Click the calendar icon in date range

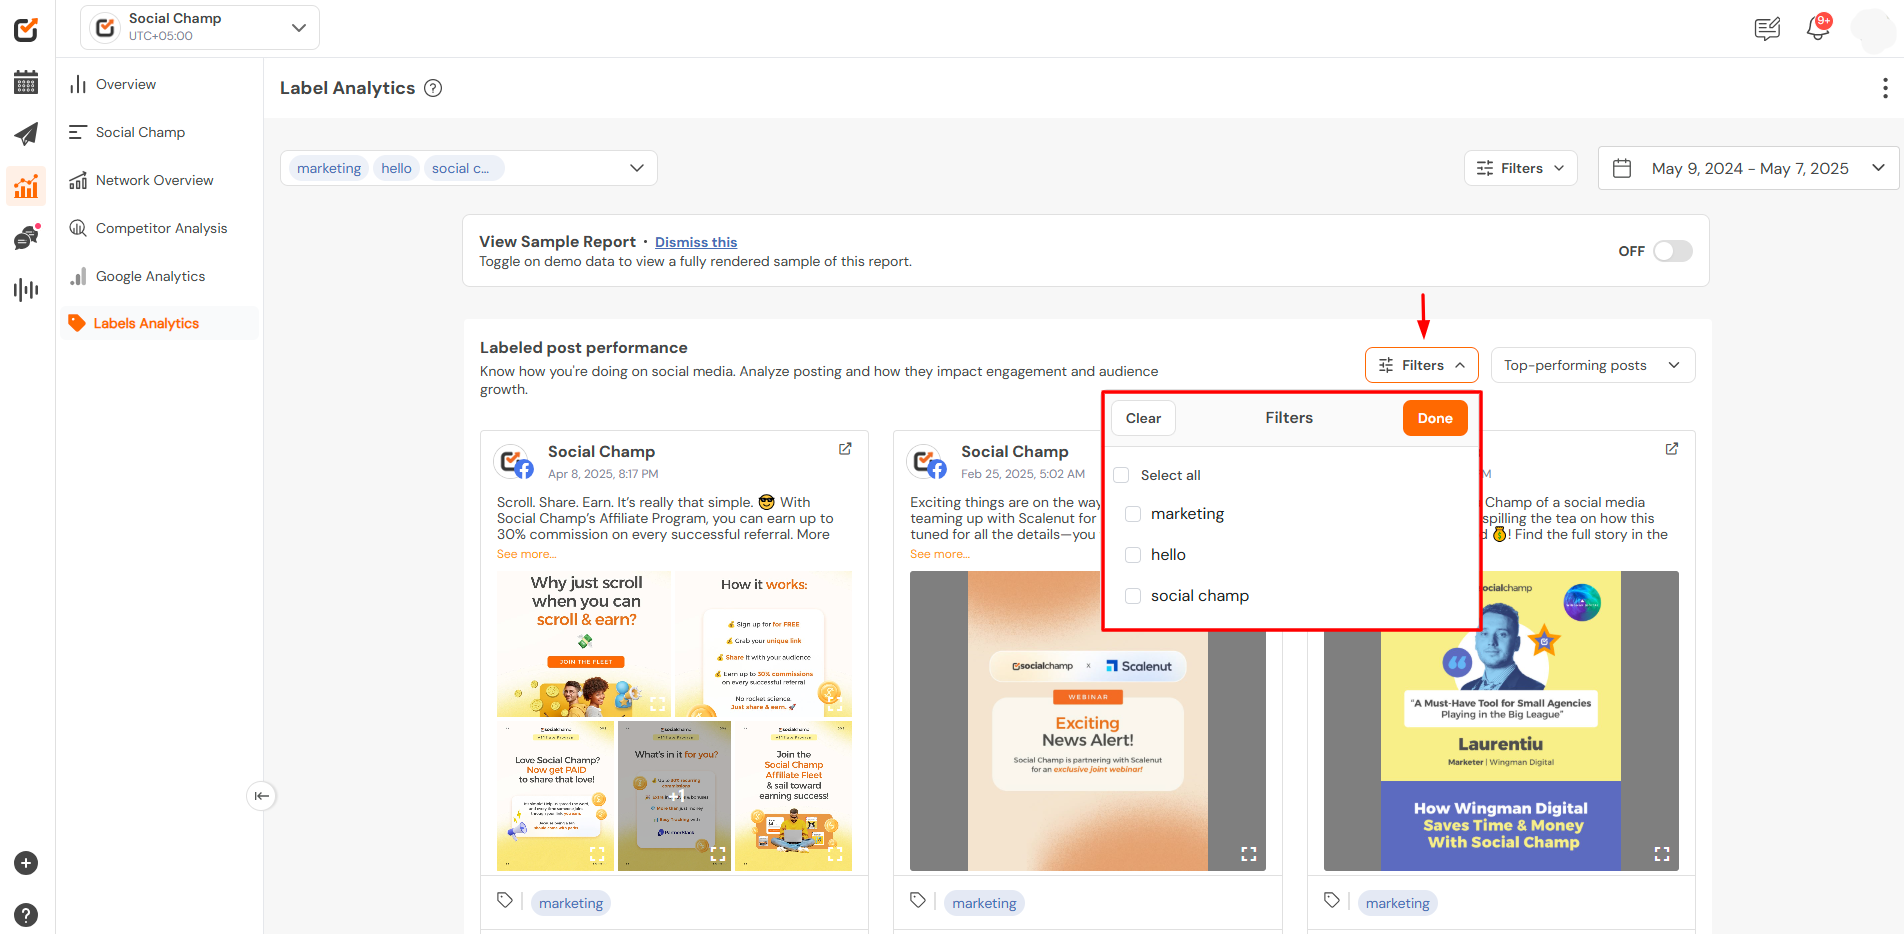1622,168
